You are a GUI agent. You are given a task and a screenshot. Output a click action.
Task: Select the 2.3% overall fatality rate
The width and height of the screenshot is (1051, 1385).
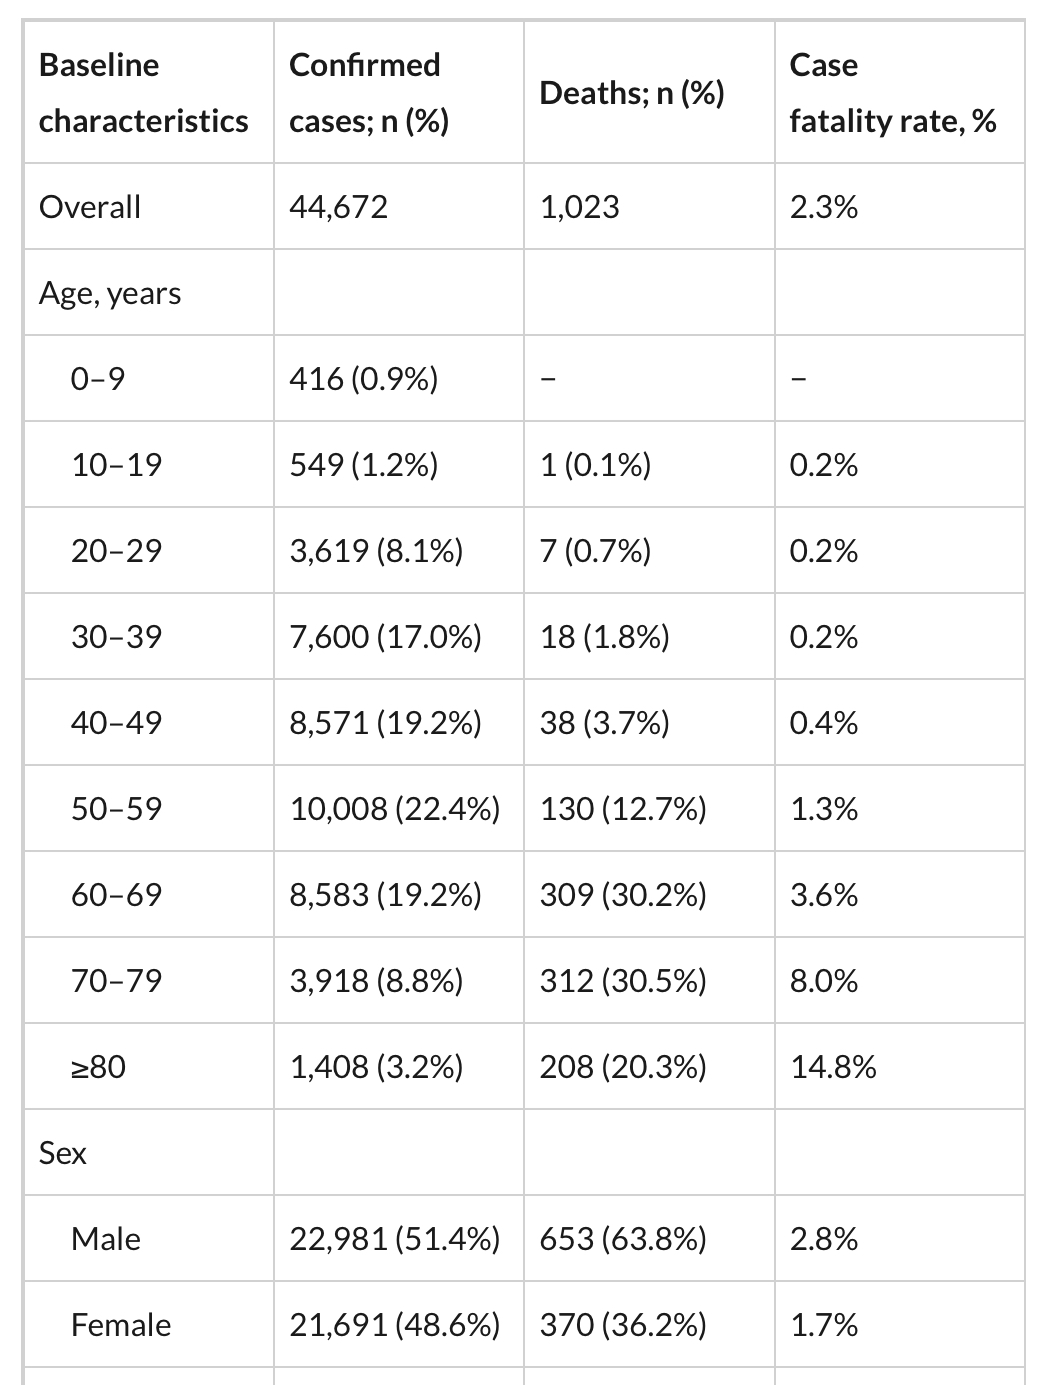pos(824,207)
